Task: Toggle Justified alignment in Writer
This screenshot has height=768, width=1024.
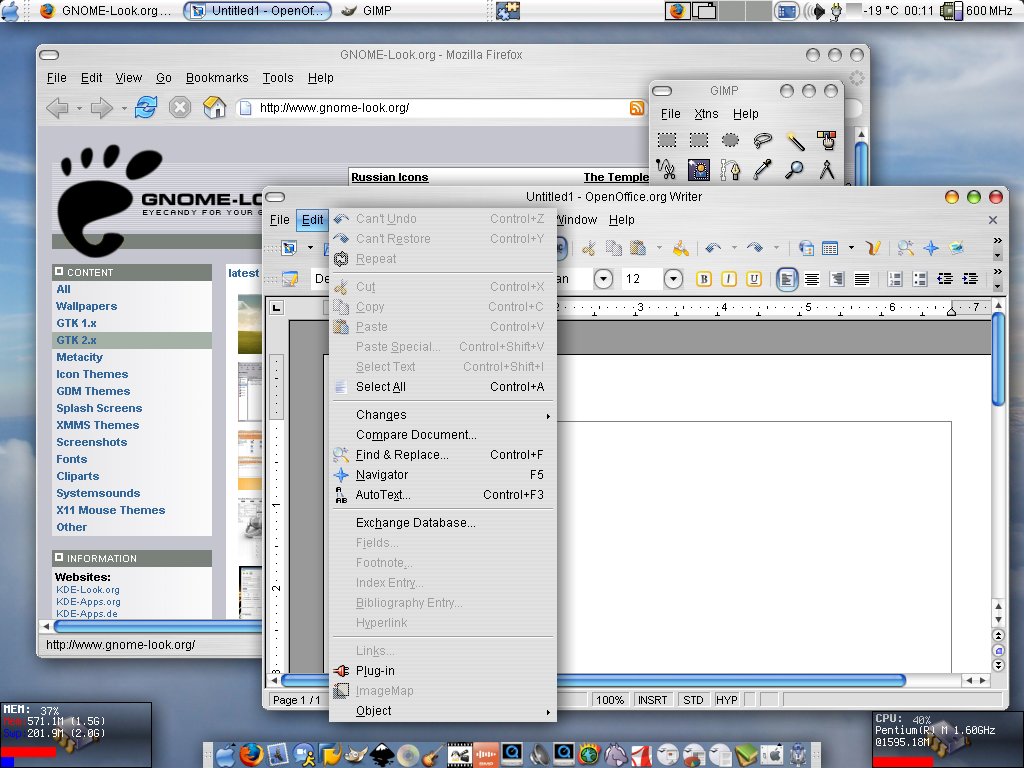Action: (x=862, y=280)
